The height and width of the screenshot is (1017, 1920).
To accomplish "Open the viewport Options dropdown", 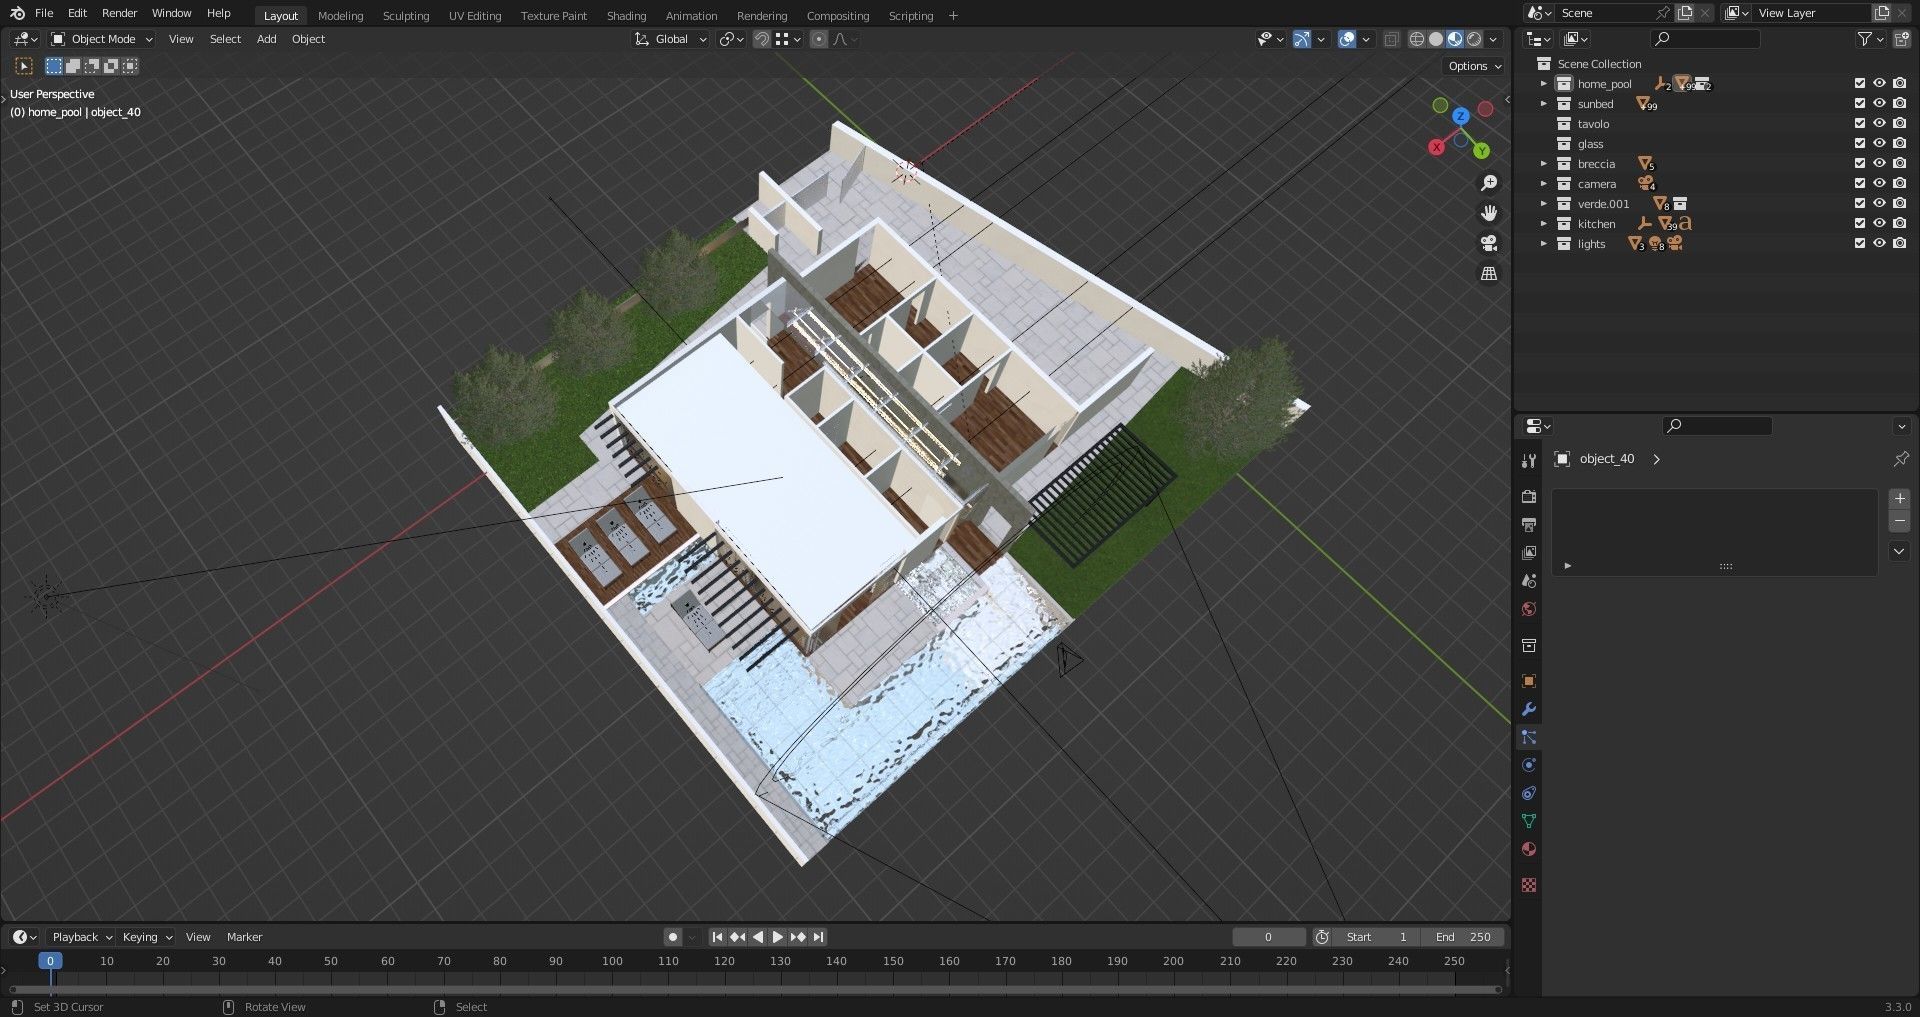I will [x=1474, y=66].
